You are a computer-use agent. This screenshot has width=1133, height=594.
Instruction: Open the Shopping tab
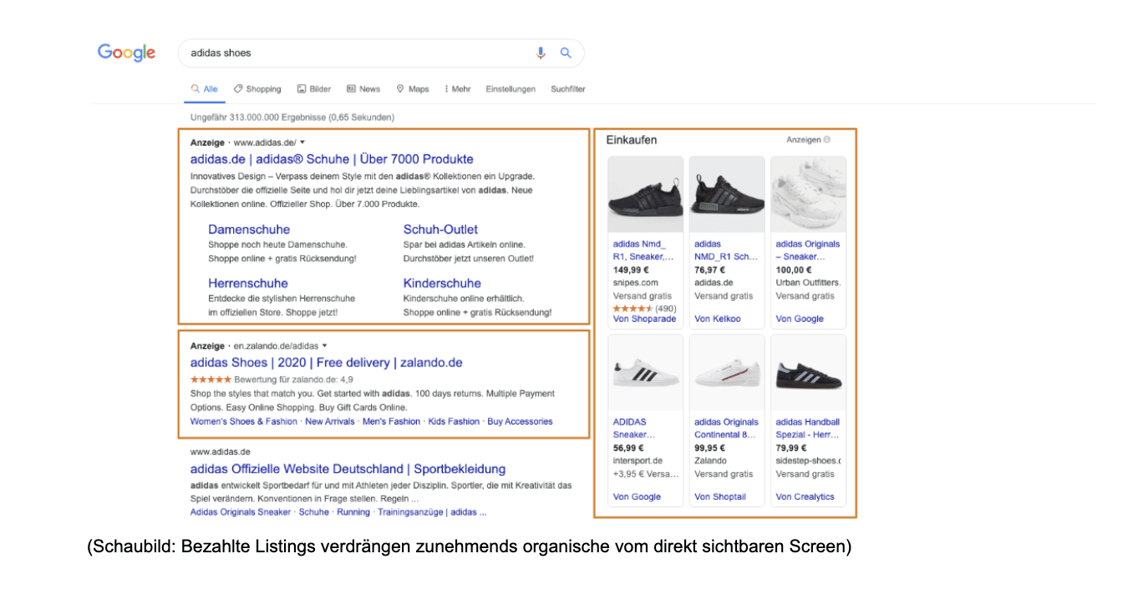[257, 89]
